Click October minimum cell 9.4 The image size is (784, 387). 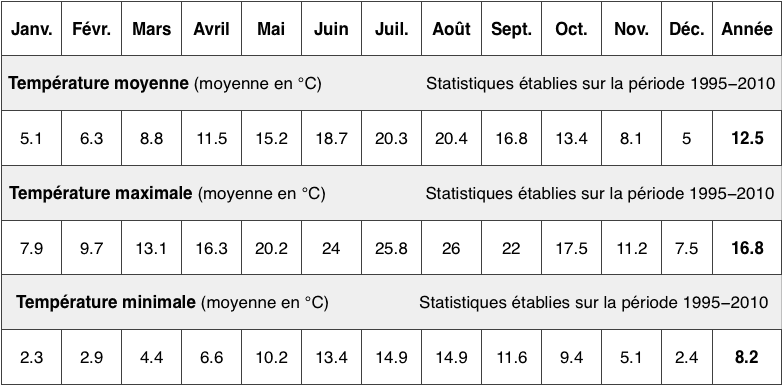[572, 357]
